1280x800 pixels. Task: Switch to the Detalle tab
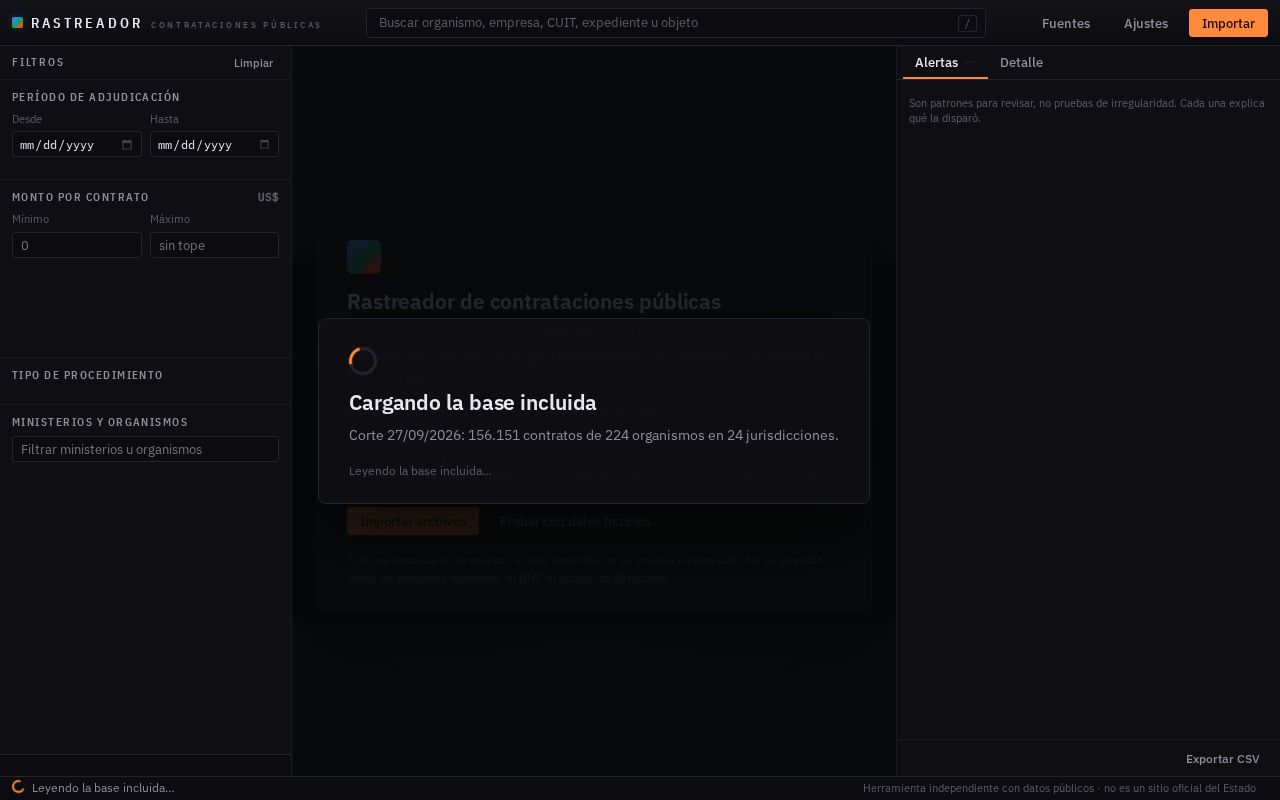pyautogui.click(x=1021, y=62)
